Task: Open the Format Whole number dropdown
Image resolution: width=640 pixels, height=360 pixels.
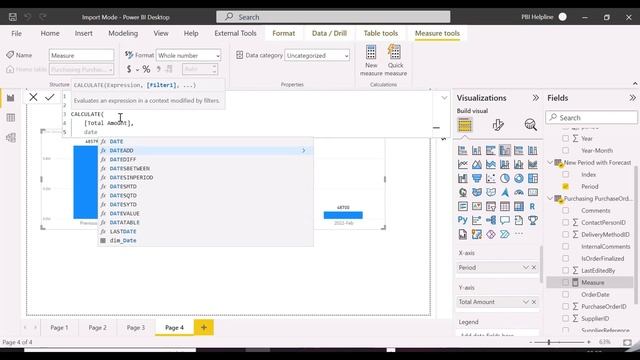Action: pos(189,55)
